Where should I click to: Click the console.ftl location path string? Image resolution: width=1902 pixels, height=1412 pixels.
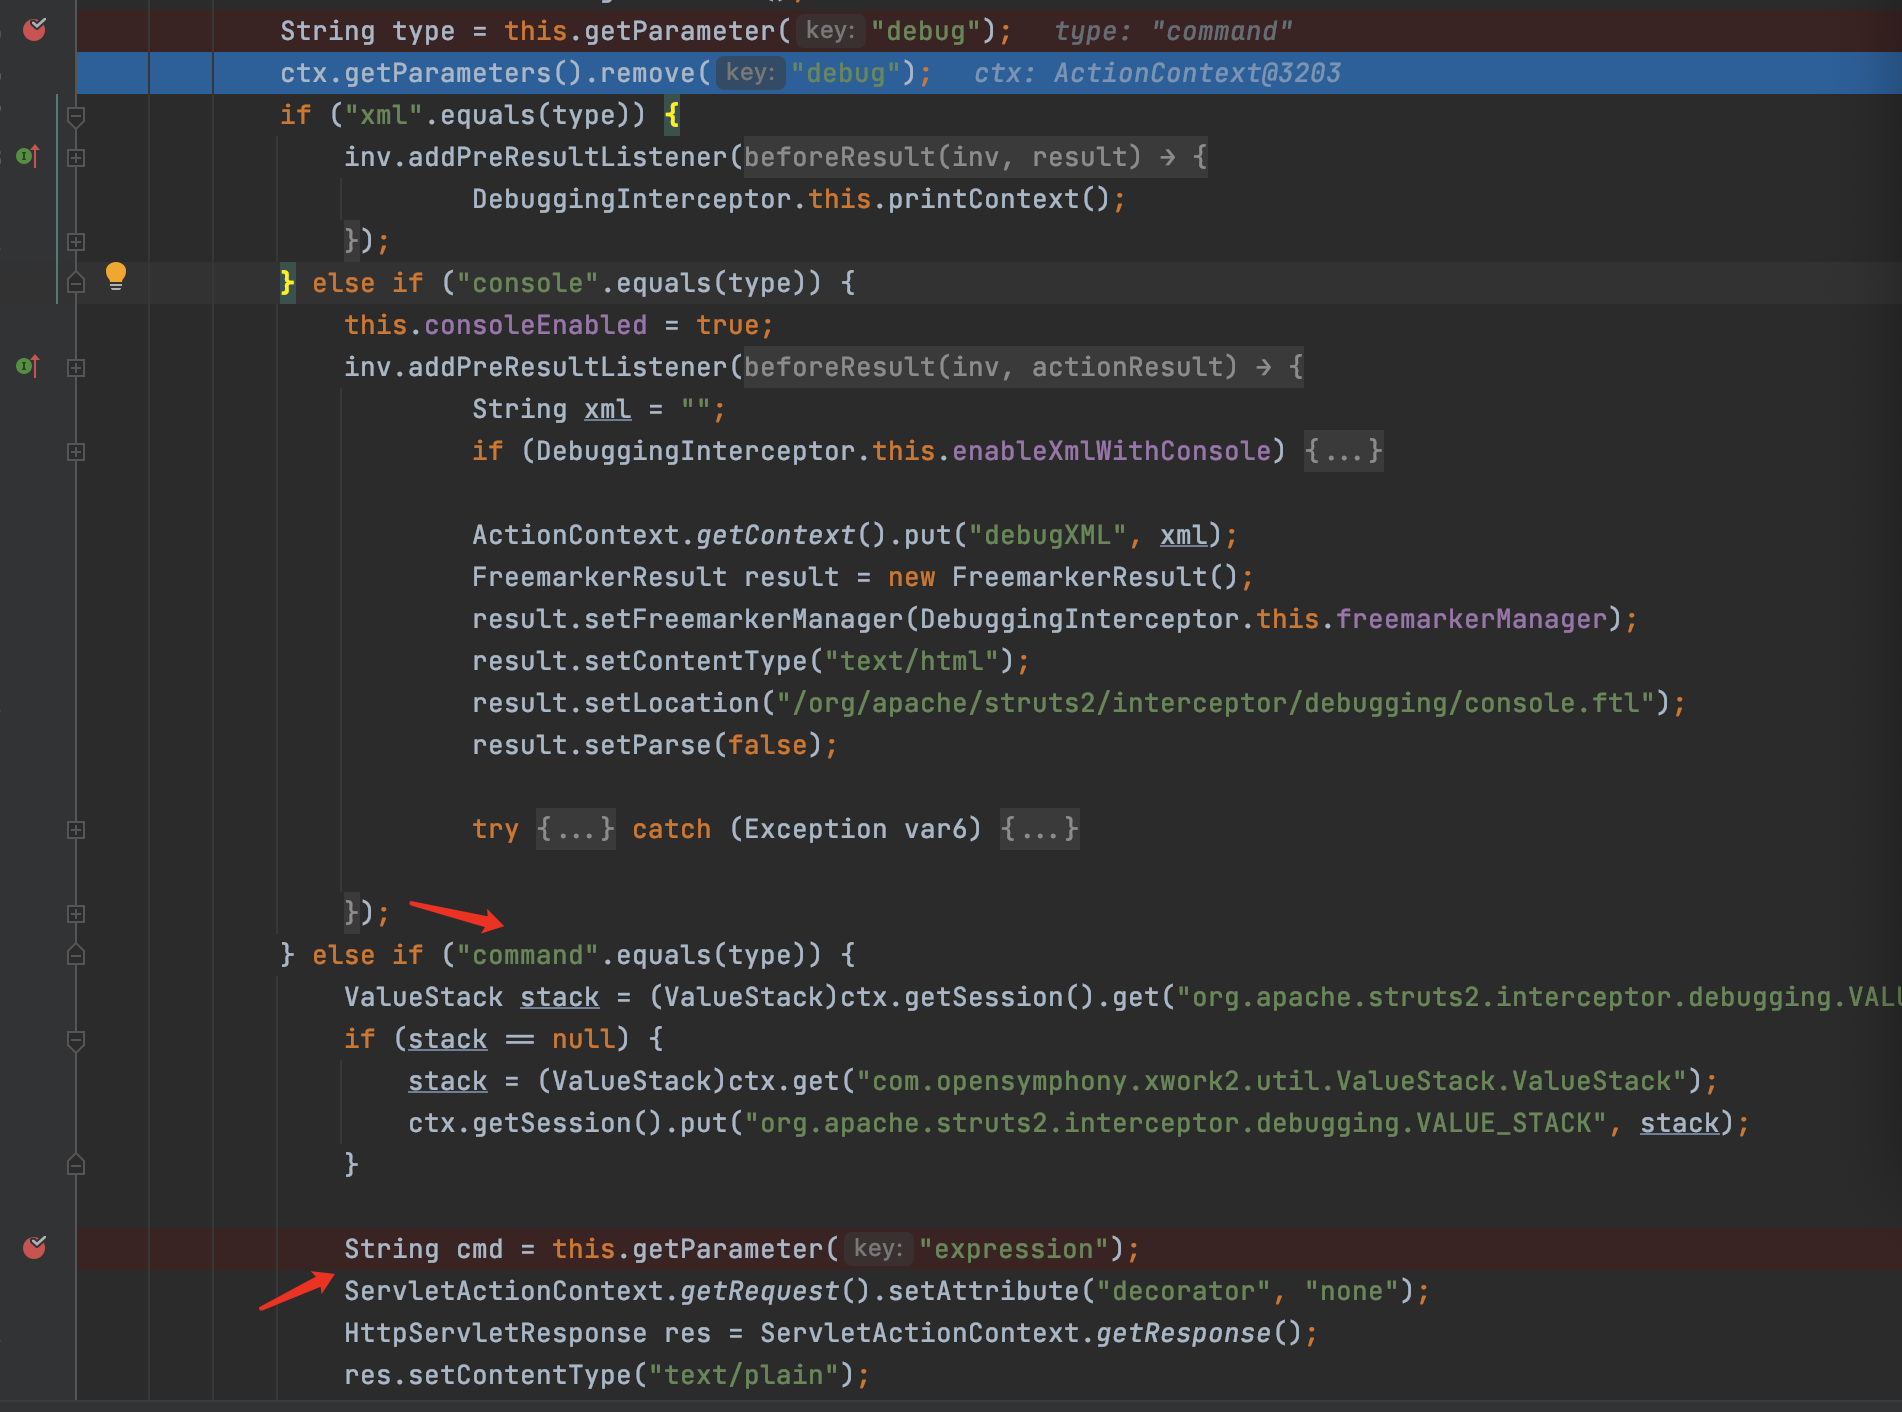(1216, 703)
